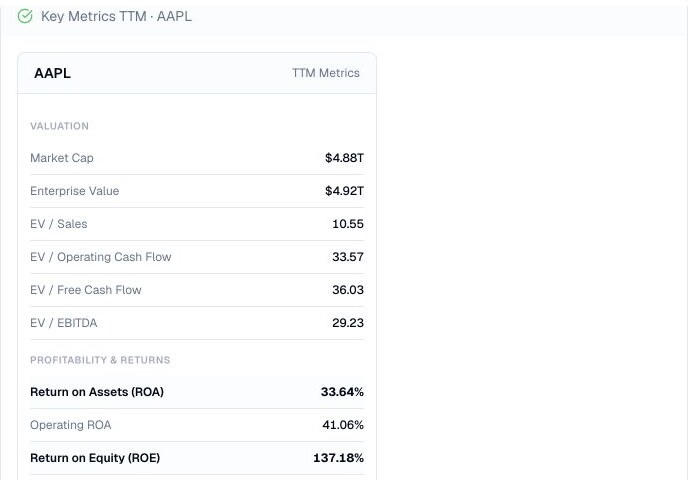Click the 'Key Metrics TTM · AAPL' header

click(x=116, y=16)
